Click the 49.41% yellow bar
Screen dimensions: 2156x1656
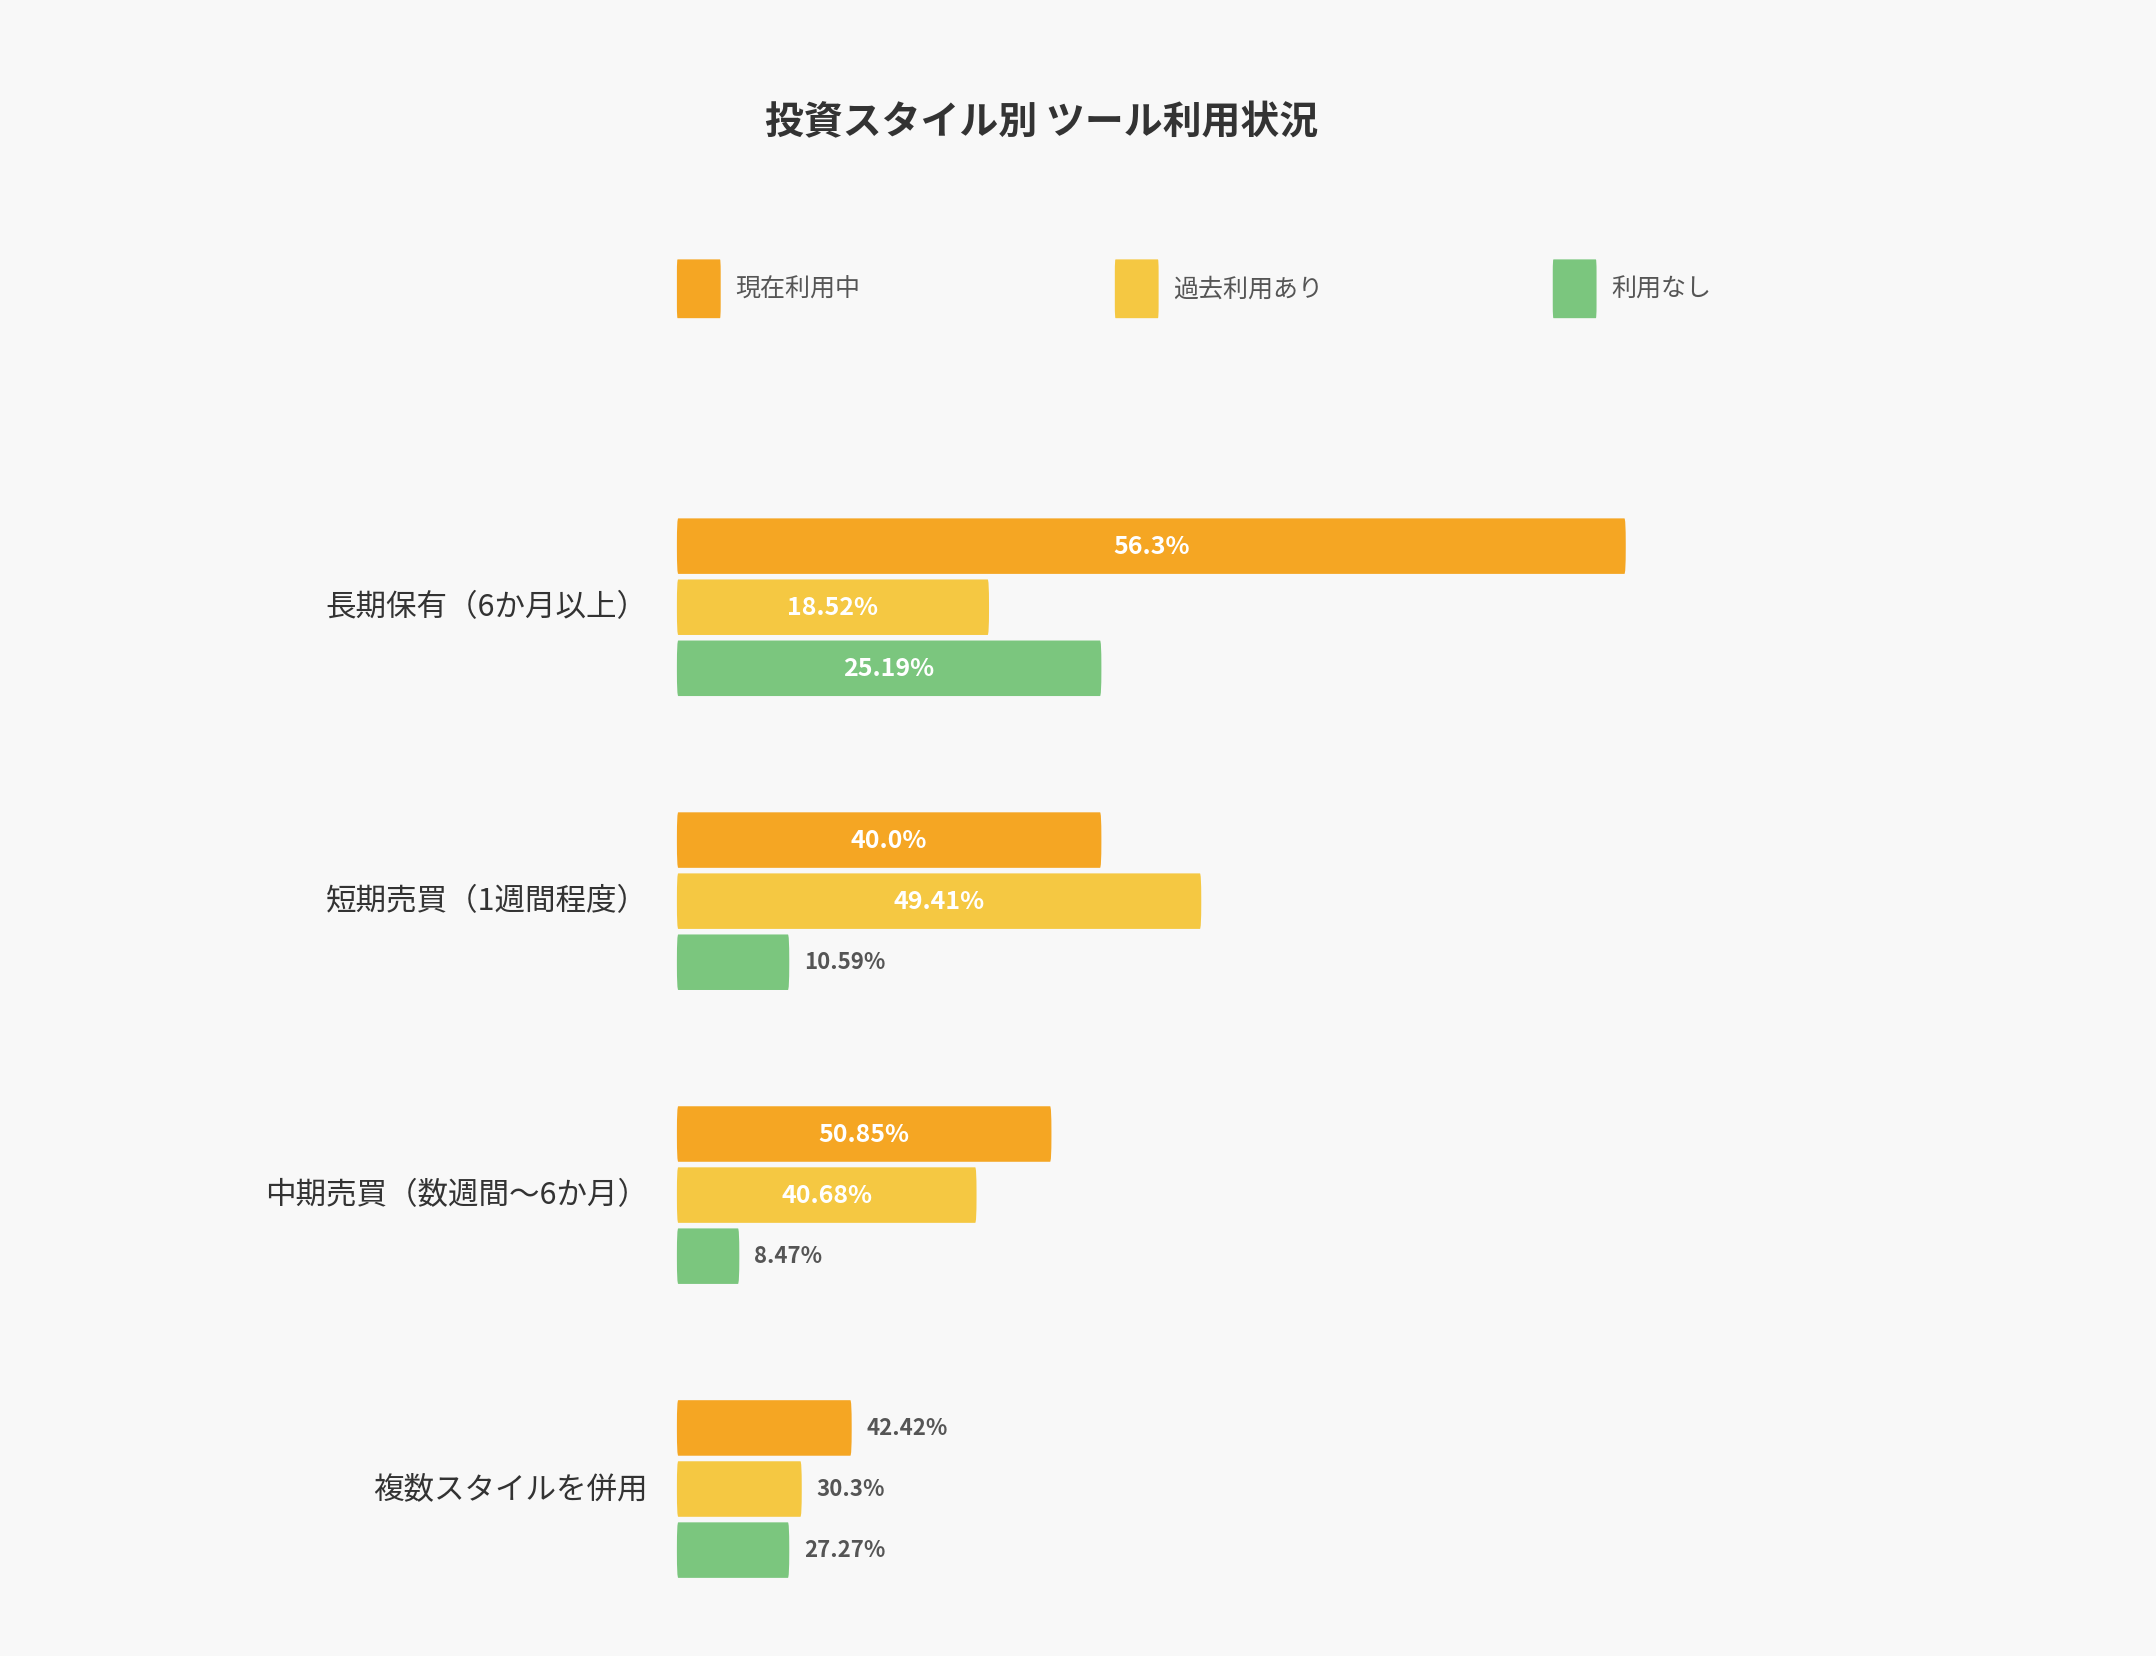[938, 901]
